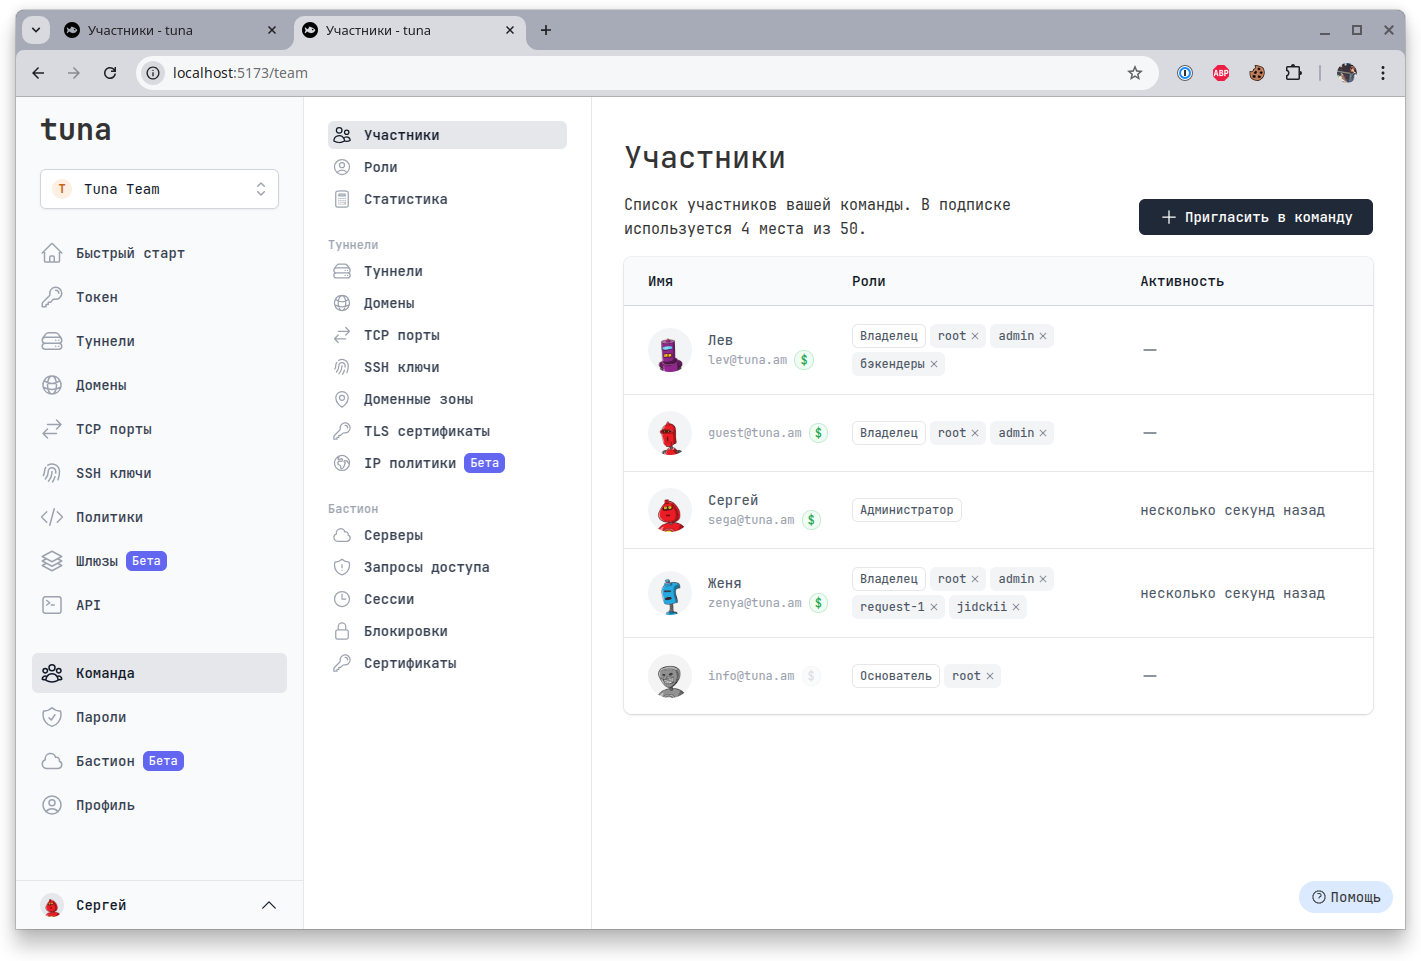The image size is (1421, 961).
Task: Toggle the dollar badge next to sega@tuna.am
Action: (811, 520)
